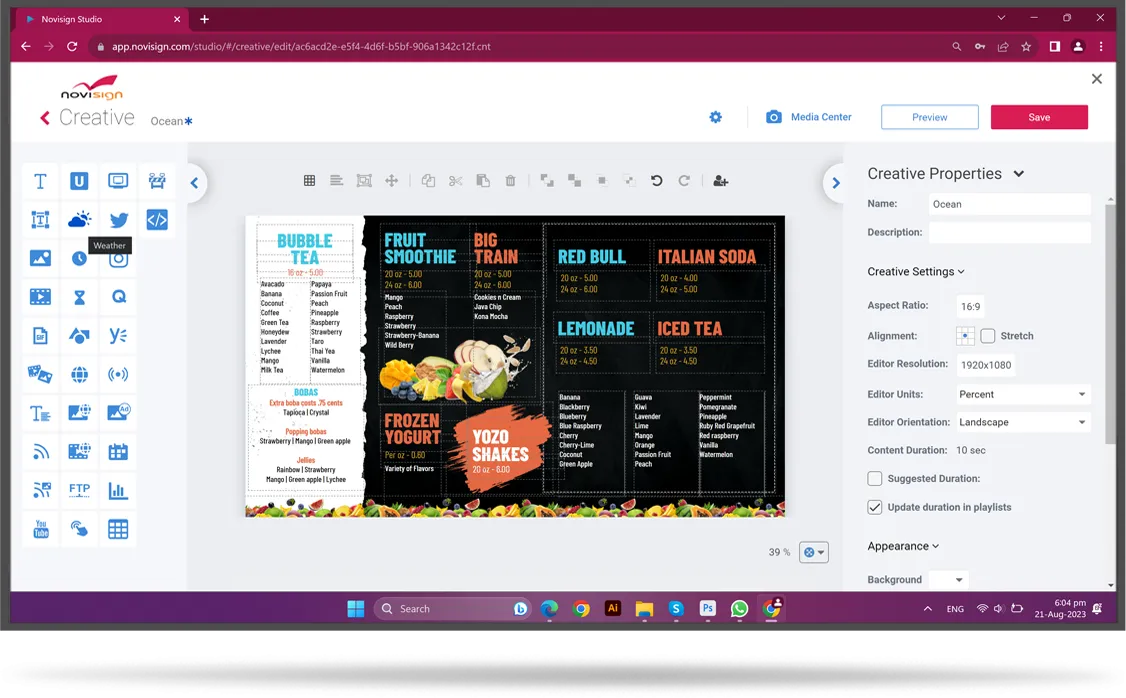Insert a YouTube widget
1126x698 pixels.
click(40, 528)
